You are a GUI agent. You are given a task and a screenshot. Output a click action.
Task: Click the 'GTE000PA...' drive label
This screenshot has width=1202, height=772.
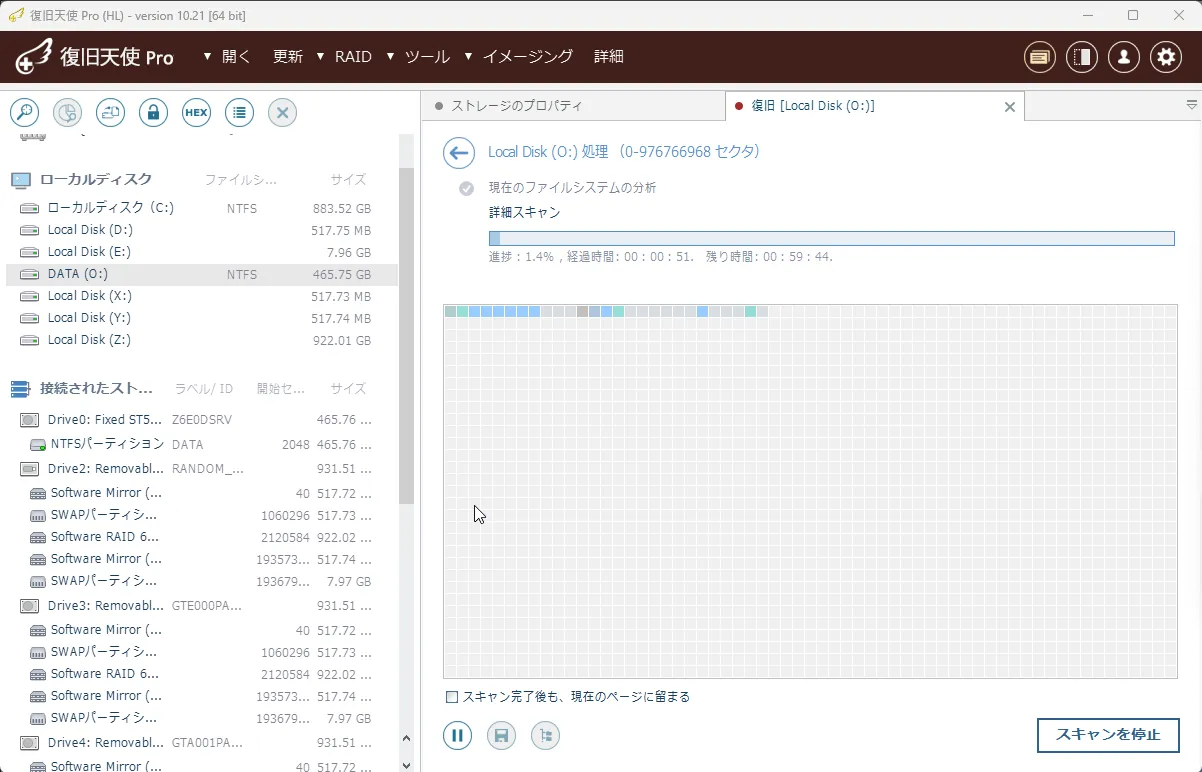pos(207,606)
